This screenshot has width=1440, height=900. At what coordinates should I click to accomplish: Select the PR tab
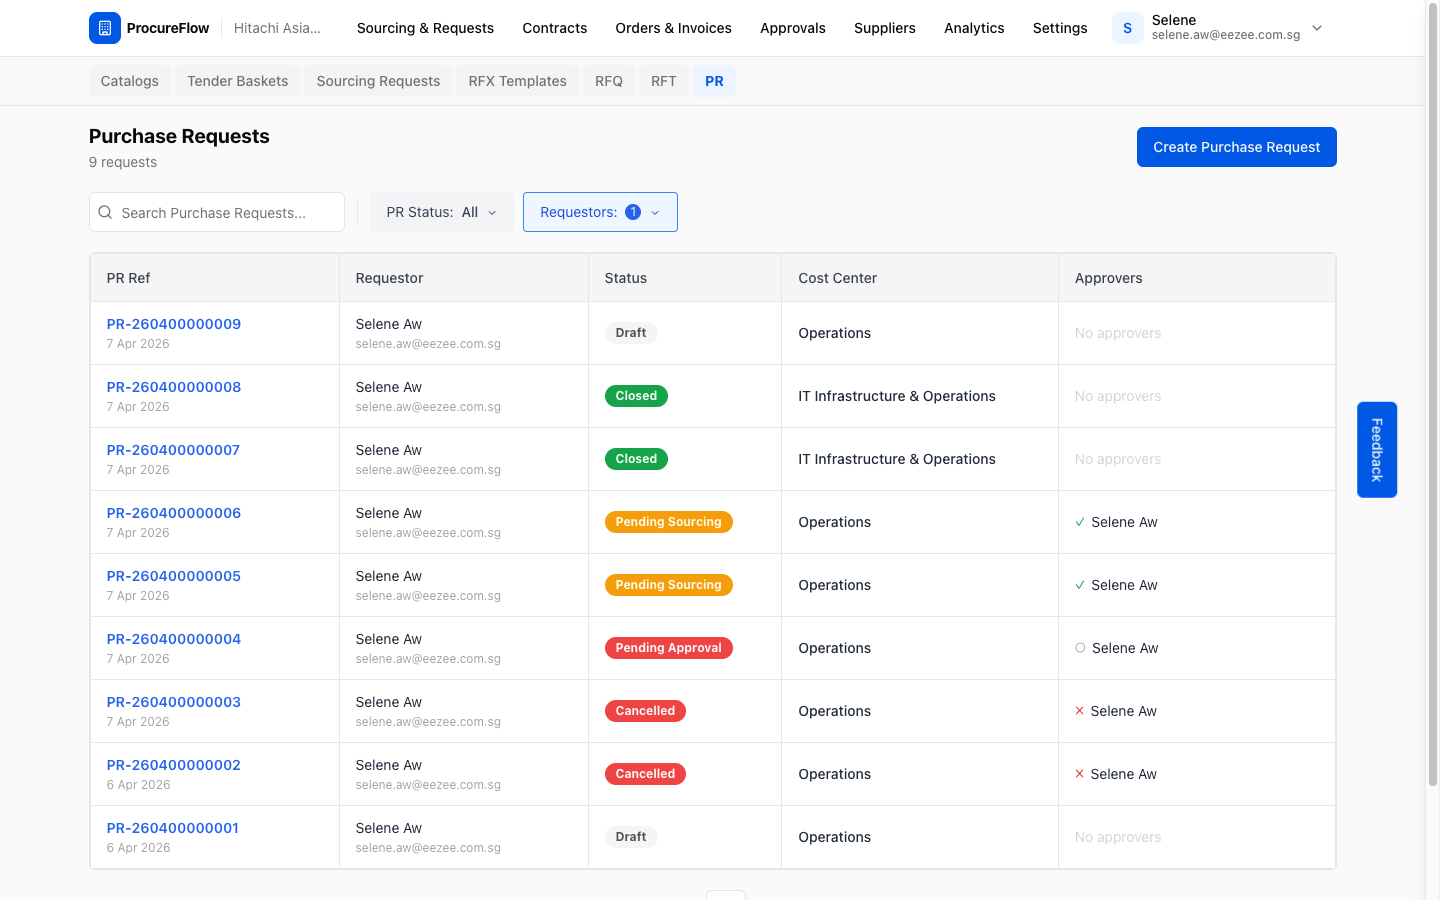tap(714, 81)
